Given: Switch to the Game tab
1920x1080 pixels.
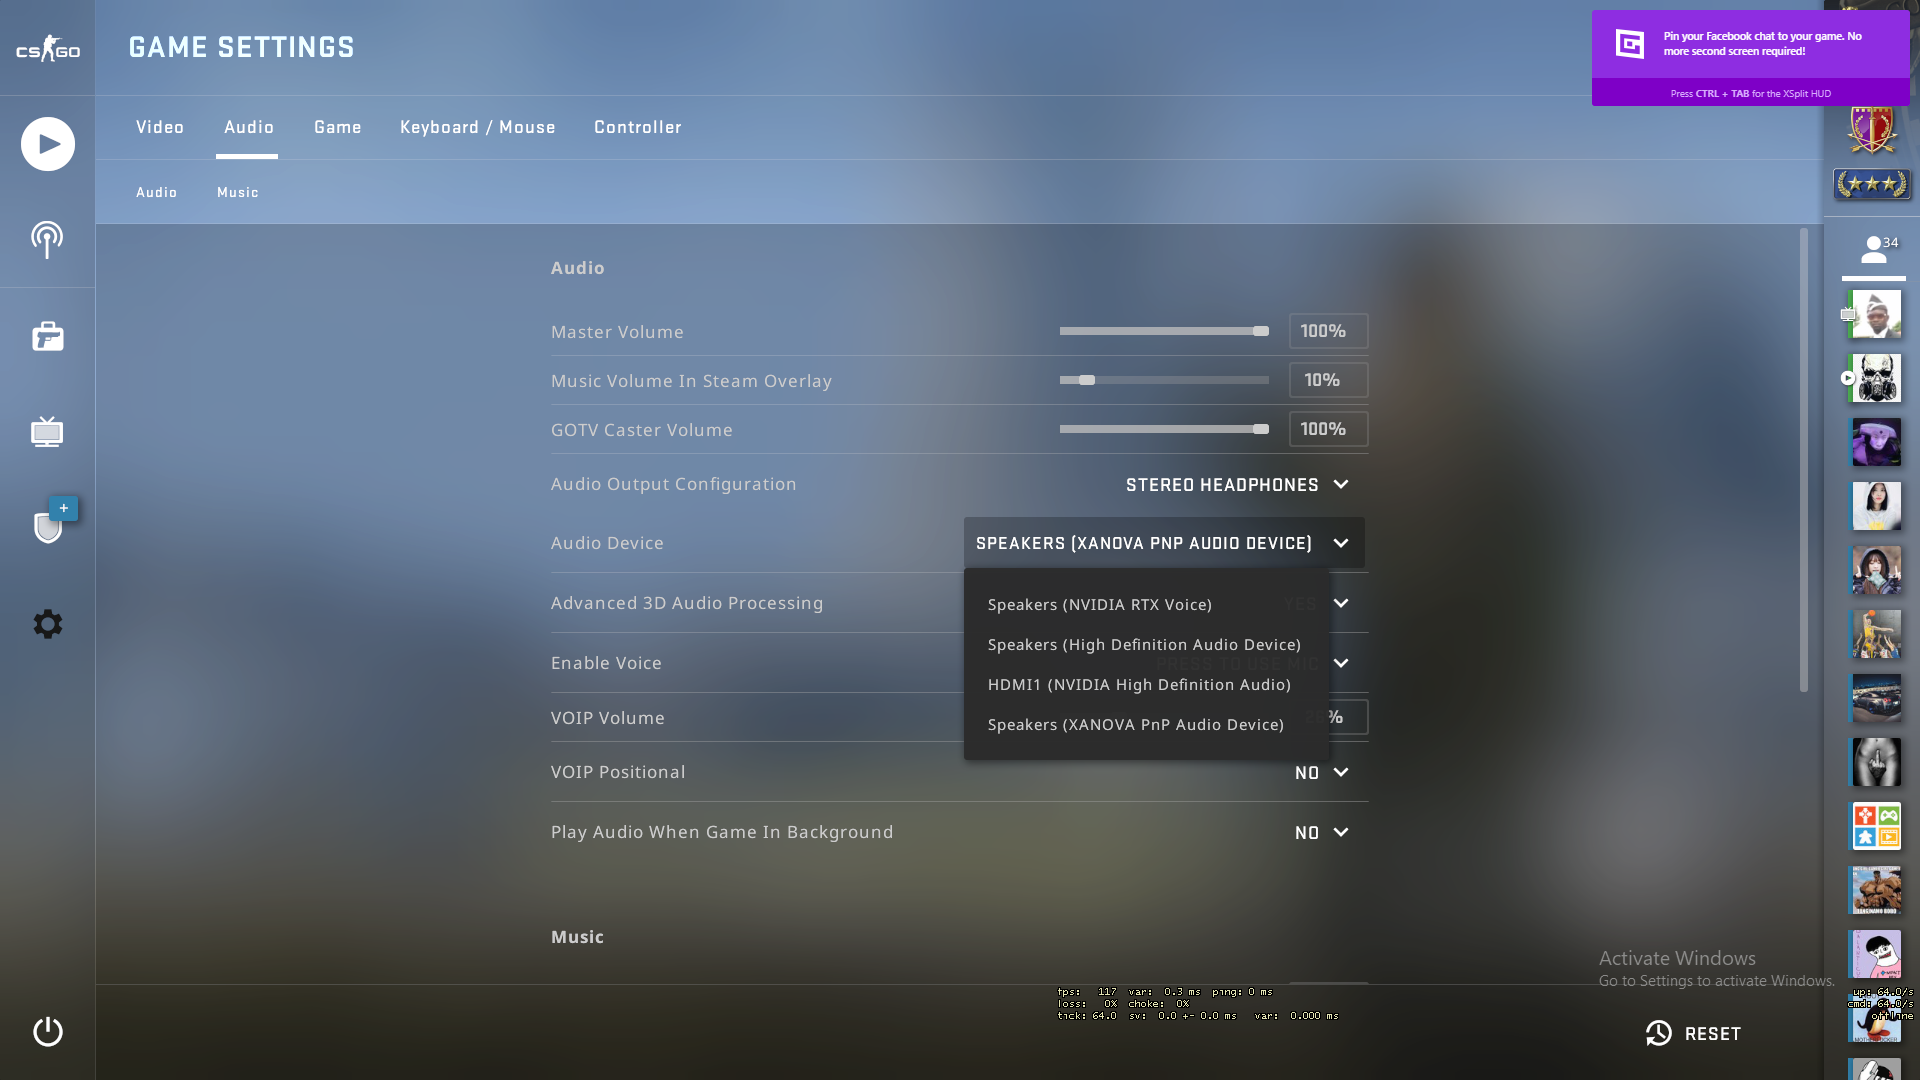Looking at the screenshot, I should [x=338, y=127].
